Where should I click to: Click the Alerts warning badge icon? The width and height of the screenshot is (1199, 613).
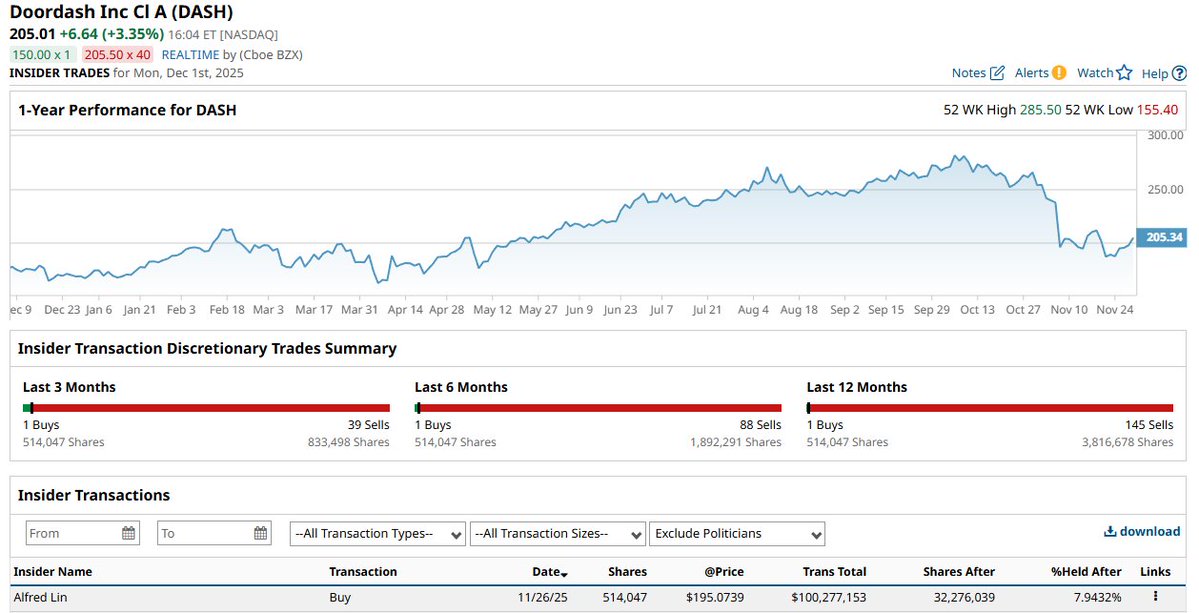(x=1058, y=72)
